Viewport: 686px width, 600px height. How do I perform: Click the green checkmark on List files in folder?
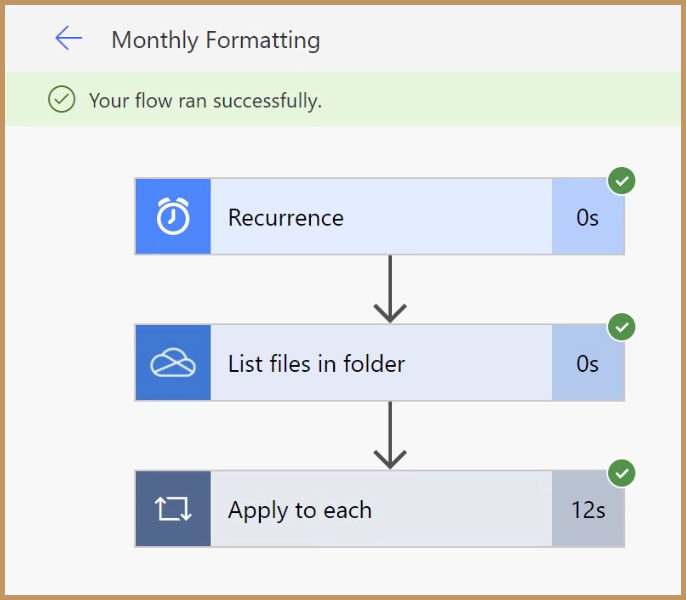[x=622, y=327]
